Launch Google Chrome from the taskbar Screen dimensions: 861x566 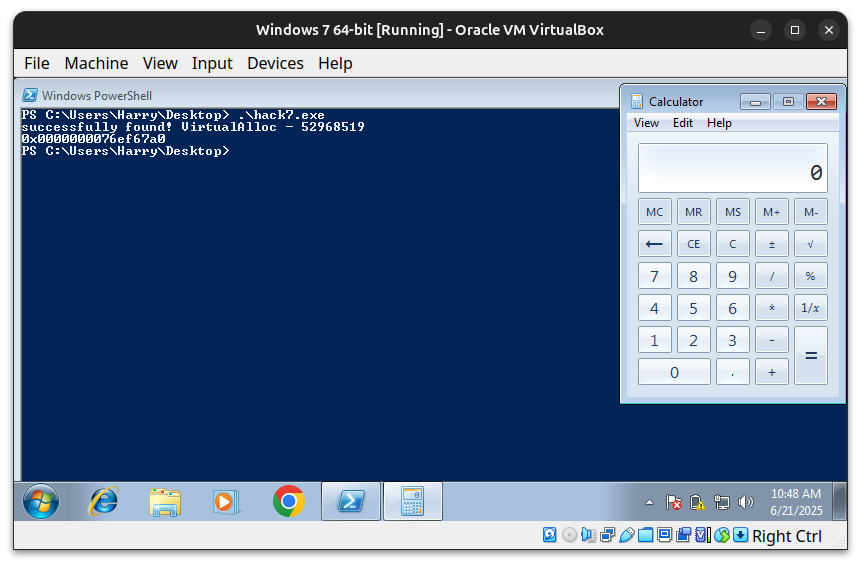point(288,501)
